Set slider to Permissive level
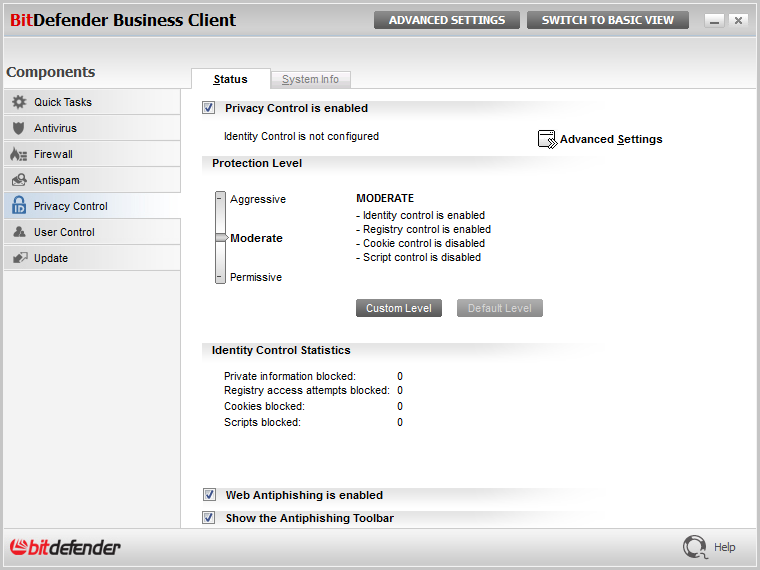The height and width of the screenshot is (570, 760). [220, 277]
